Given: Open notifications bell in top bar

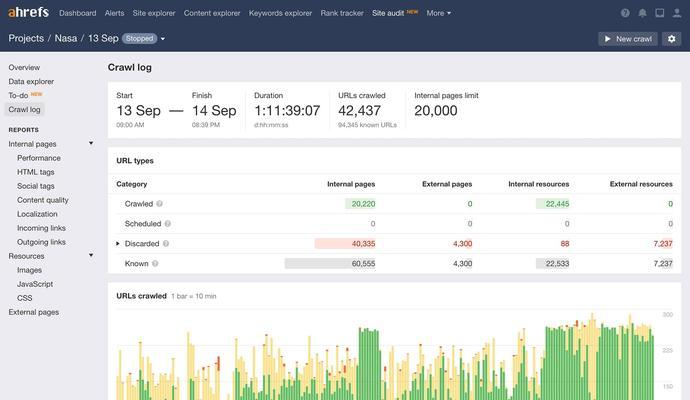Looking at the screenshot, I should (642, 13).
